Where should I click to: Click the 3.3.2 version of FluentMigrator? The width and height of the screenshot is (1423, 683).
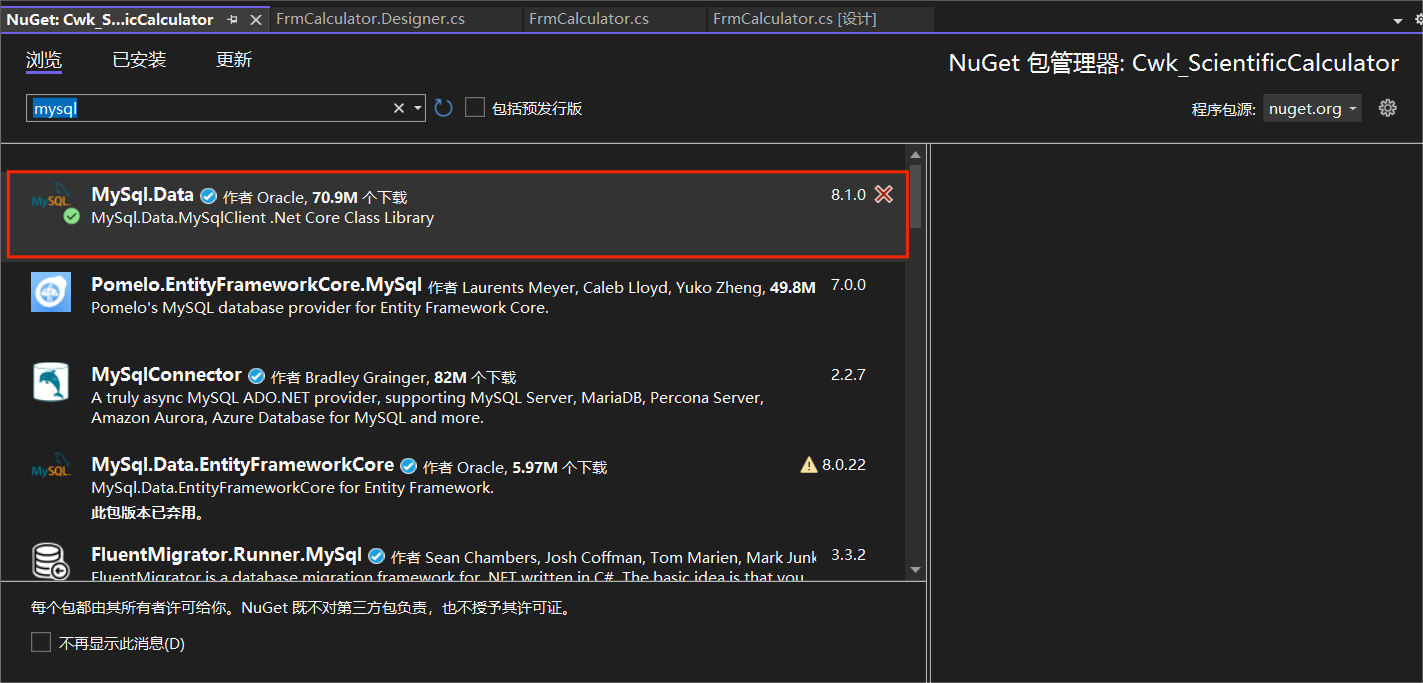click(848, 555)
